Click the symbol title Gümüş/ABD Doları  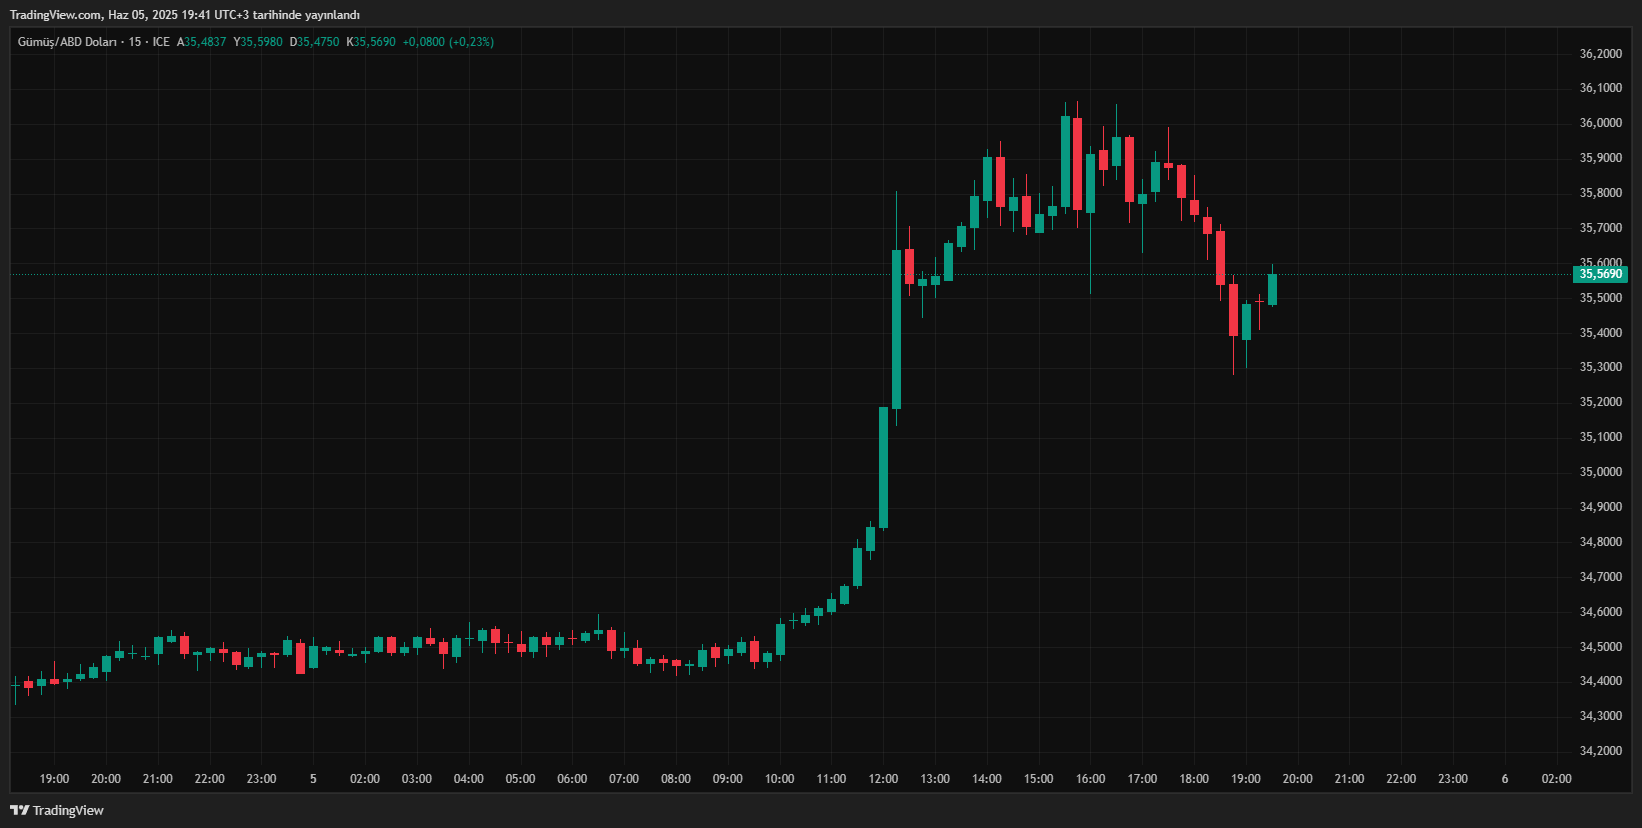coord(67,42)
